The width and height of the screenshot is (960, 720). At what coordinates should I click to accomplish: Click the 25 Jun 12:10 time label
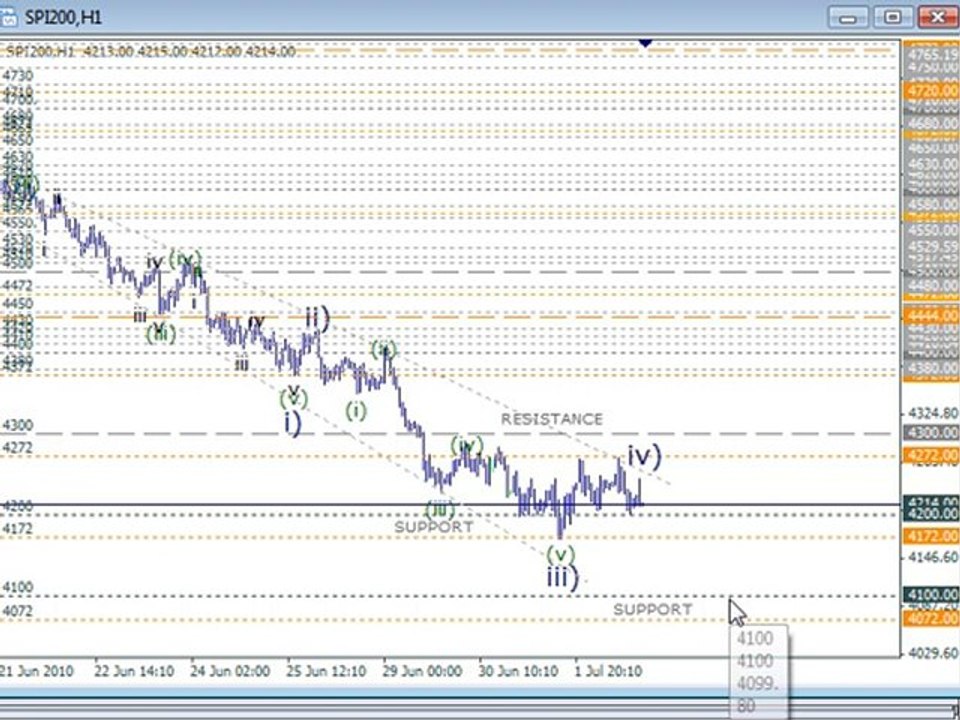[x=326, y=671]
